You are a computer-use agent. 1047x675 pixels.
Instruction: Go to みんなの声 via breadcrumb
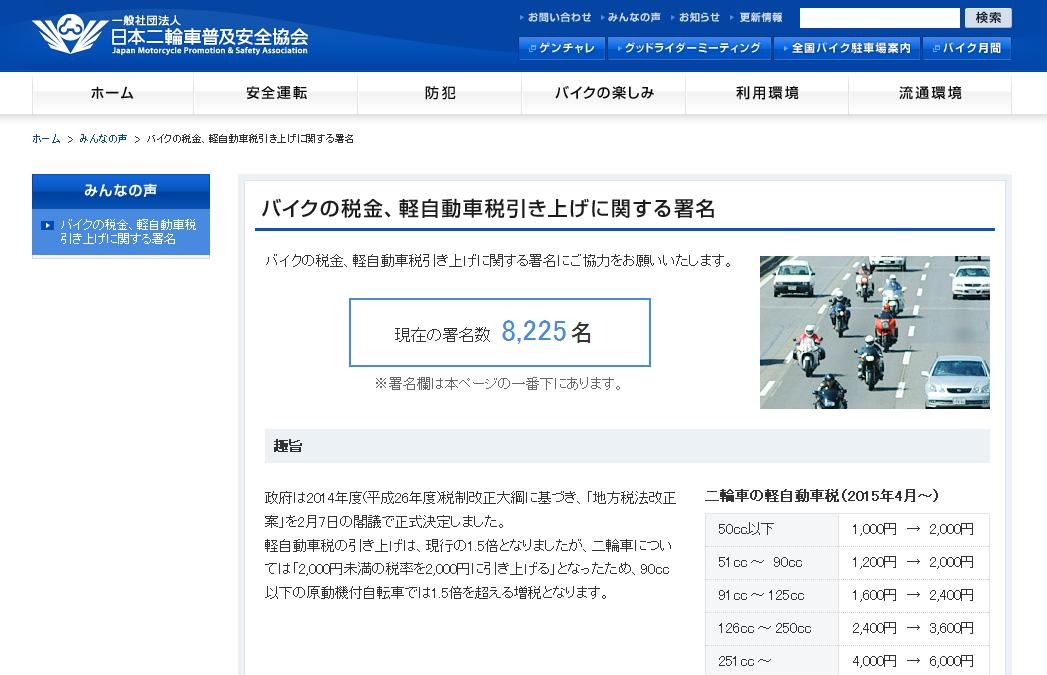(x=103, y=139)
